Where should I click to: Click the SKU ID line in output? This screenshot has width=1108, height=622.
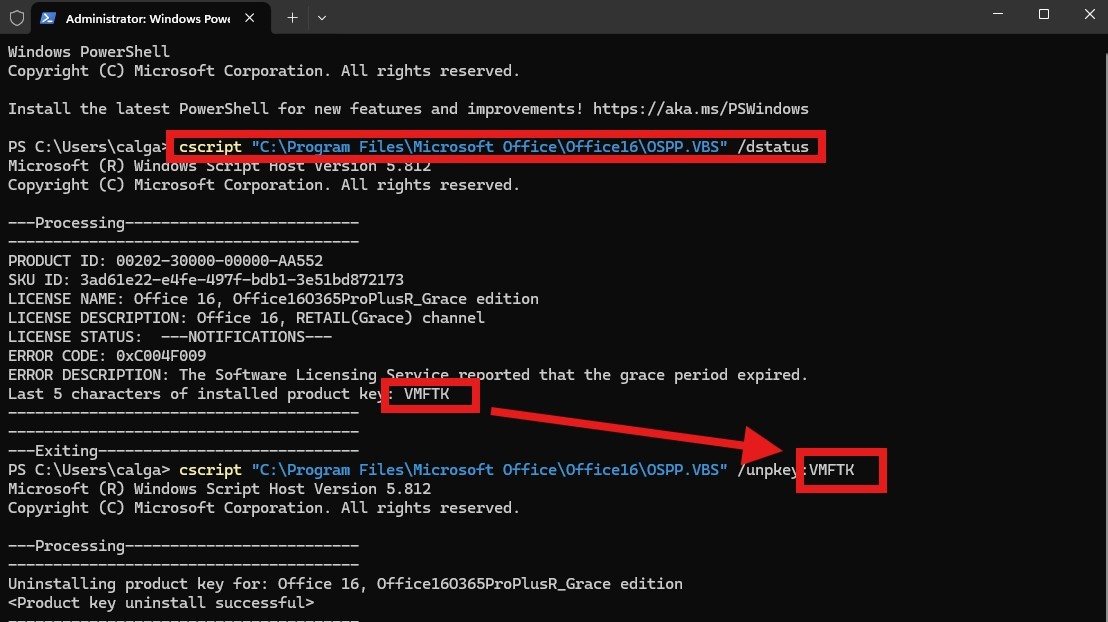[205, 280]
